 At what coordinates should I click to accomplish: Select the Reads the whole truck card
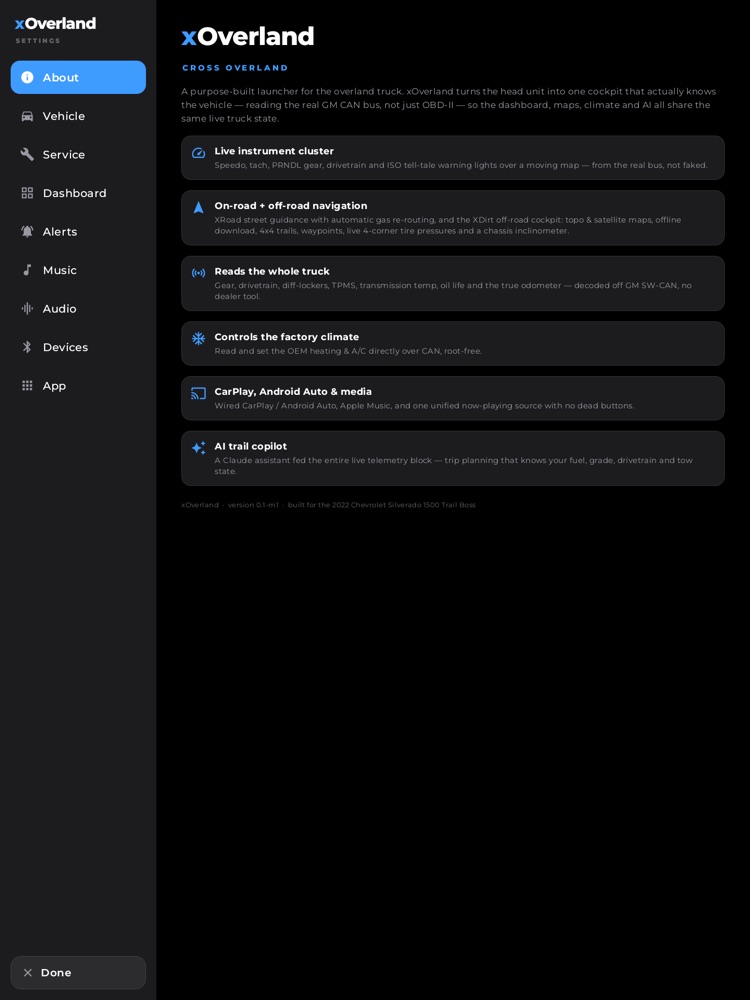pos(453,283)
